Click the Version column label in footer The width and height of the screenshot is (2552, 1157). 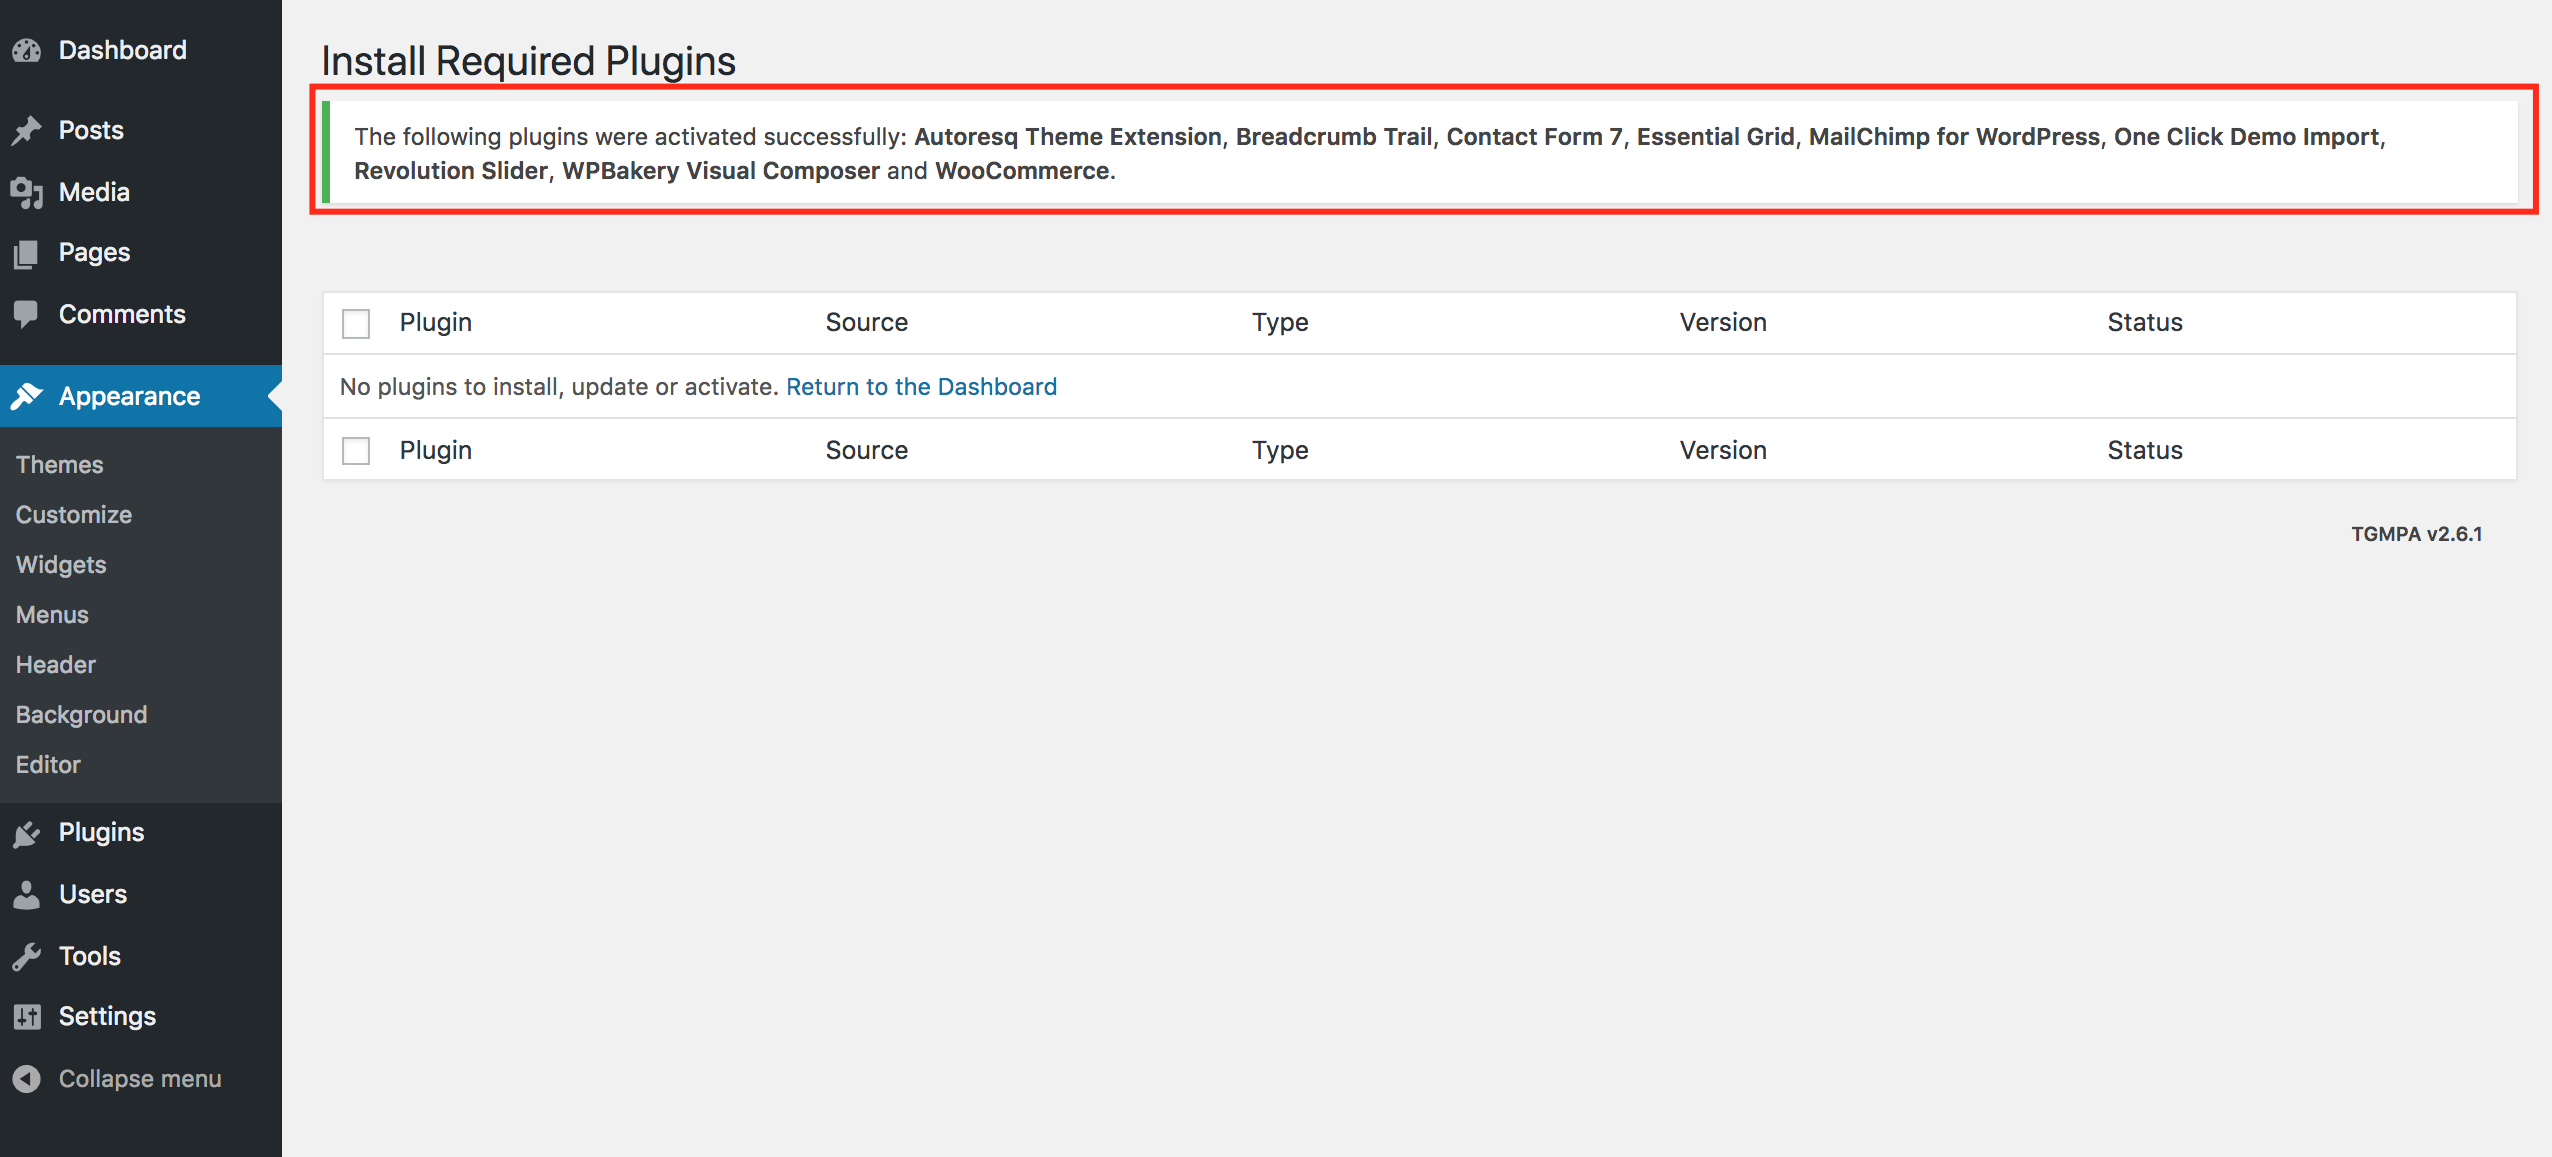point(1723,450)
